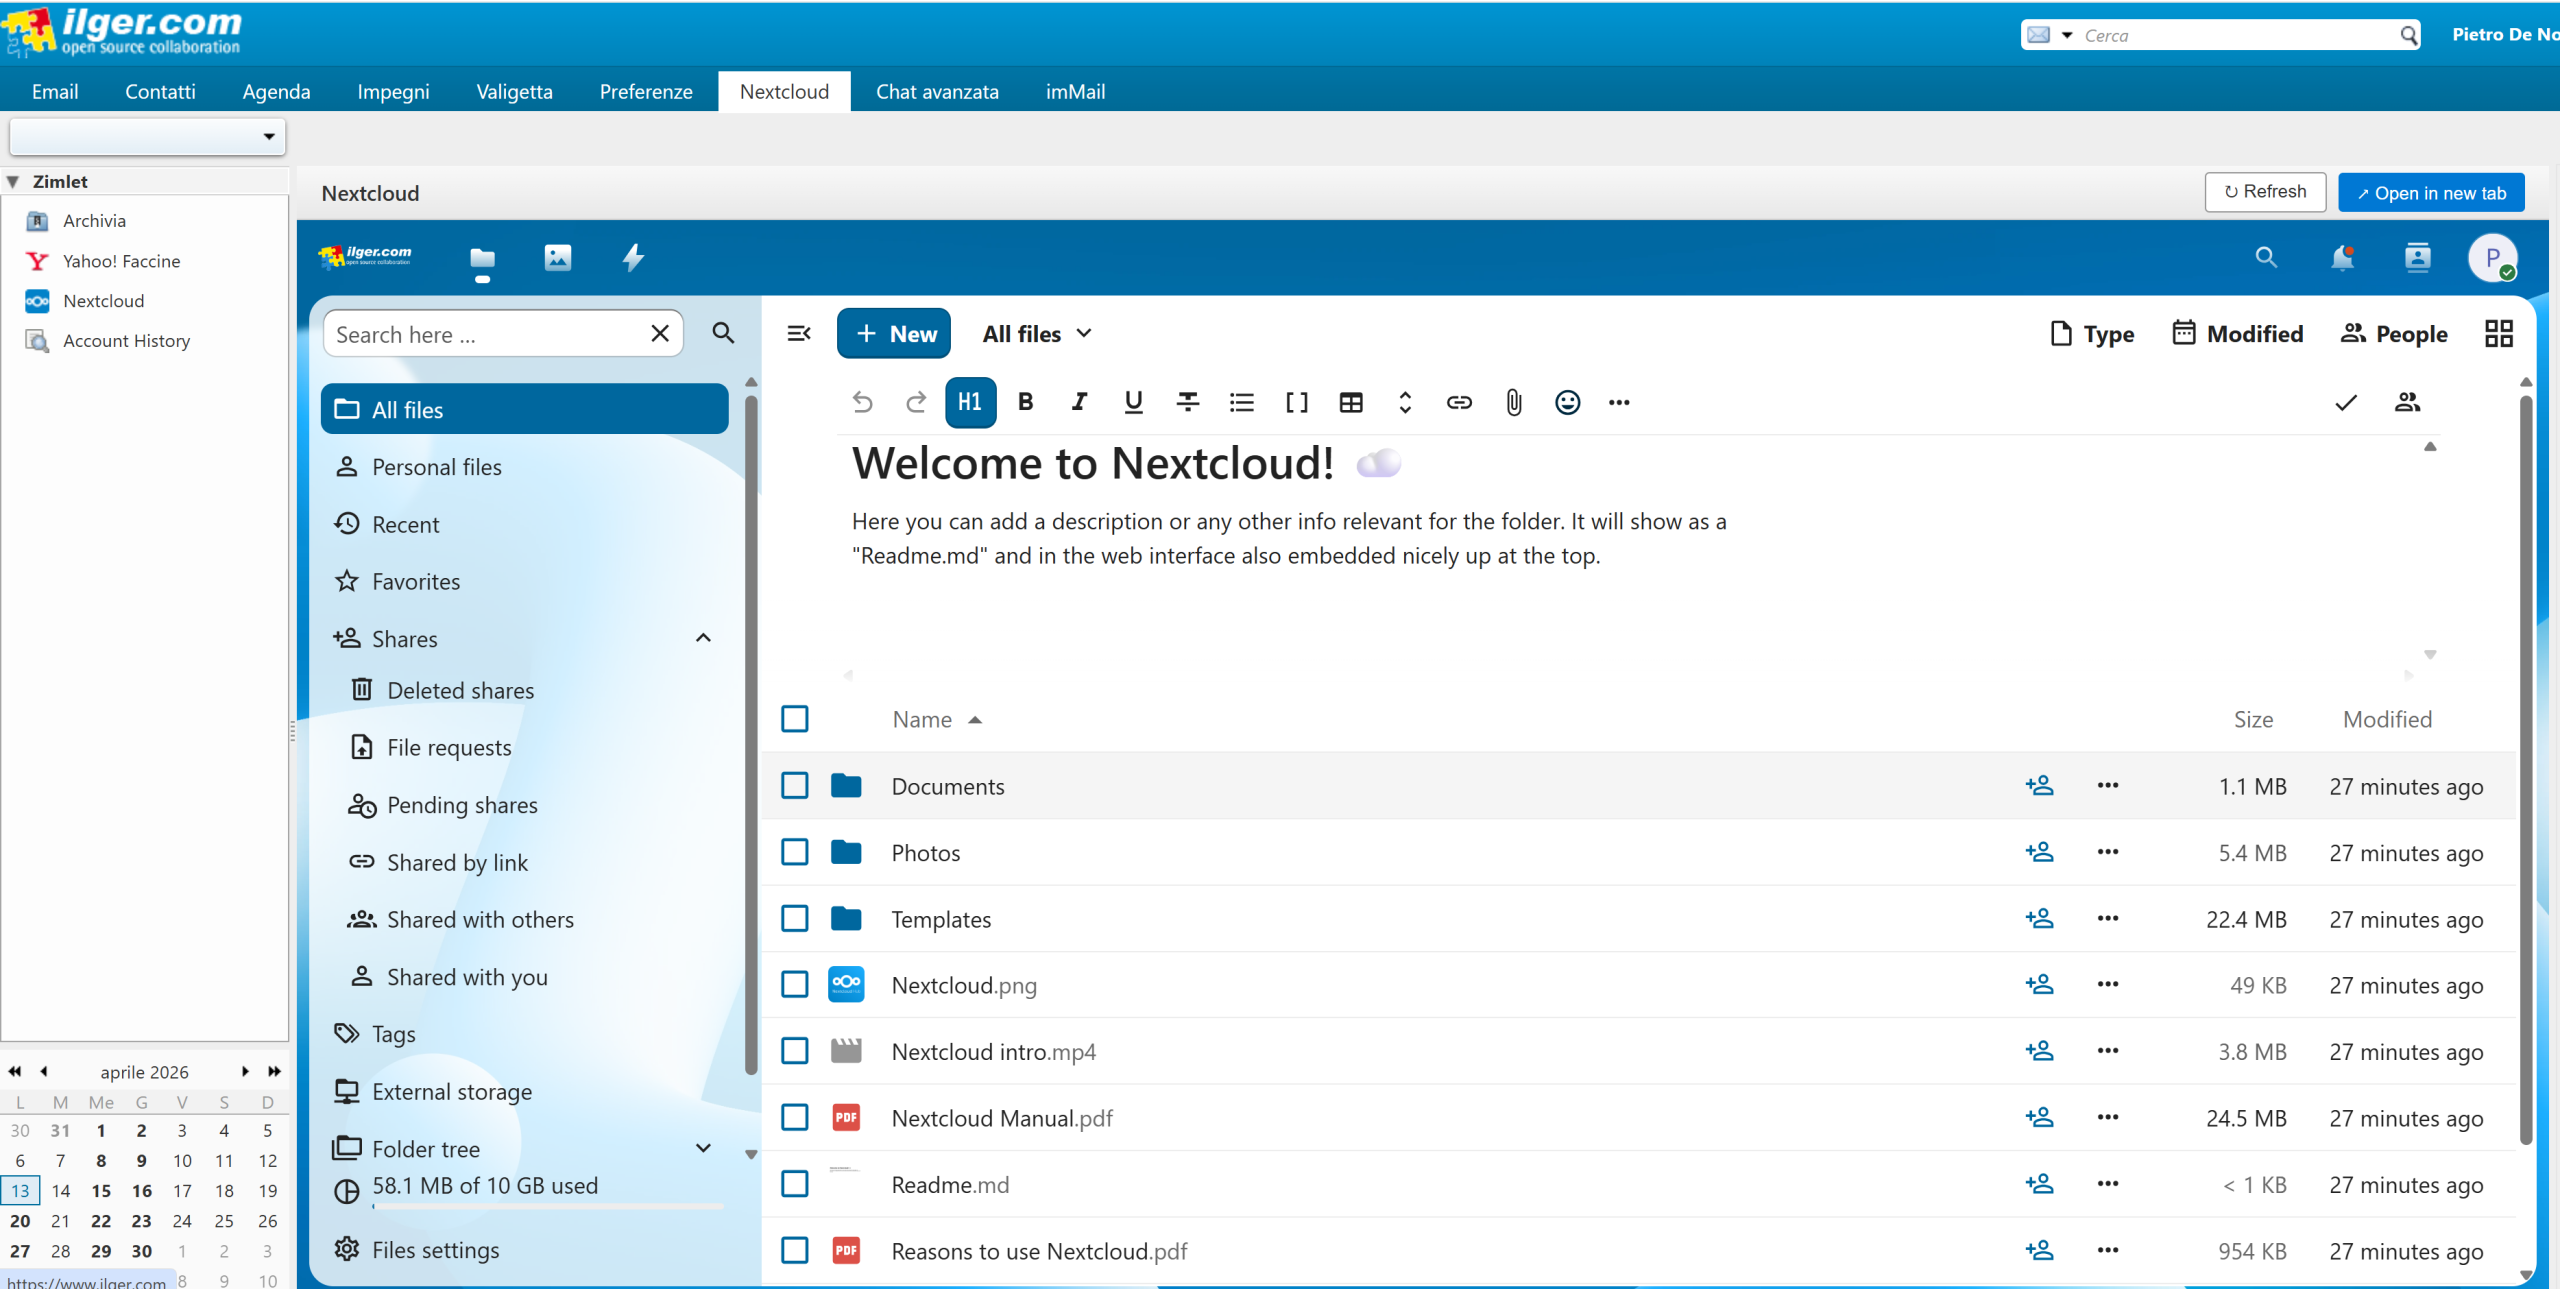Click the Nextcloud Photos app icon
Screen dimensions: 2560x1289
[x=557, y=258]
